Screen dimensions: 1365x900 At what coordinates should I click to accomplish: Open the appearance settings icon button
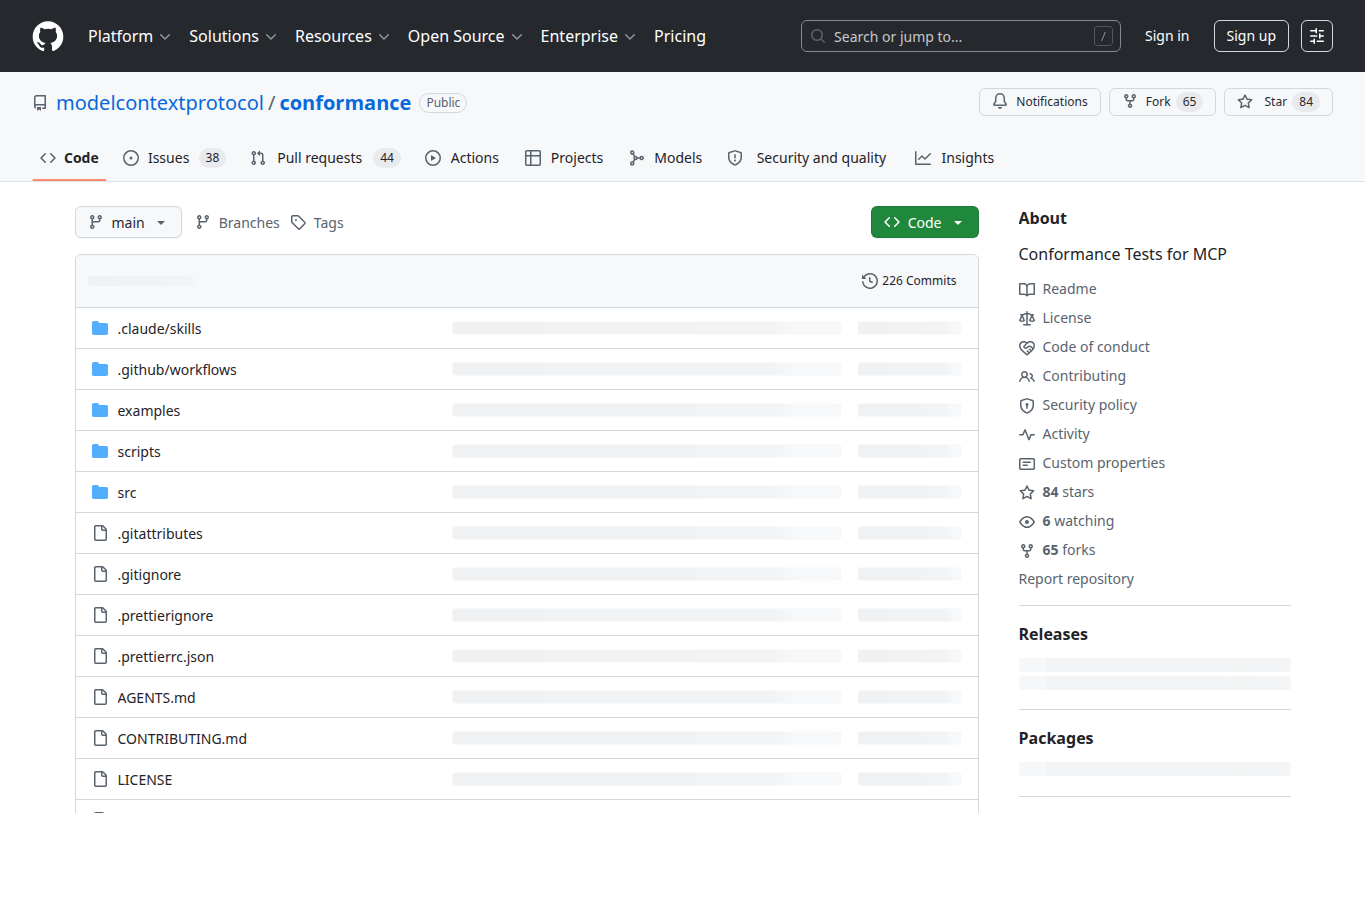(1317, 36)
